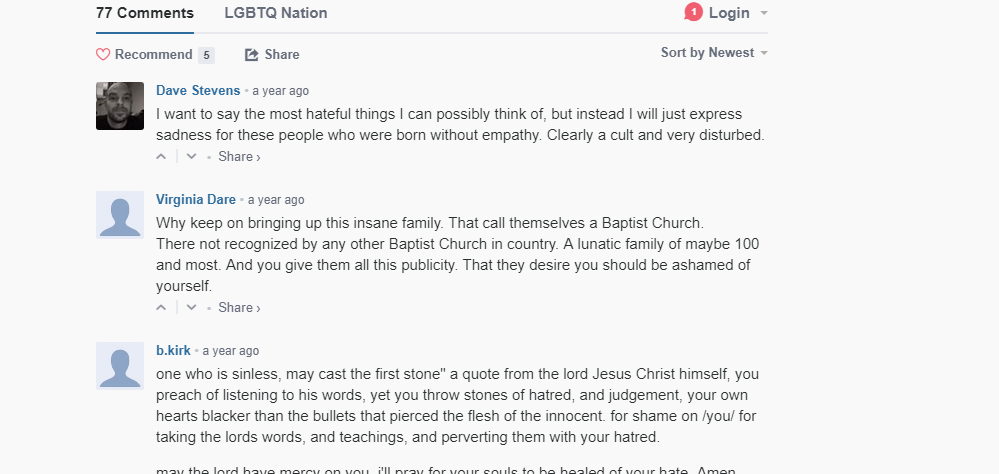The image size is (999, 474).
Task: Switch to the LGBTQ Nation tab
Action: [x=276, y=13]
